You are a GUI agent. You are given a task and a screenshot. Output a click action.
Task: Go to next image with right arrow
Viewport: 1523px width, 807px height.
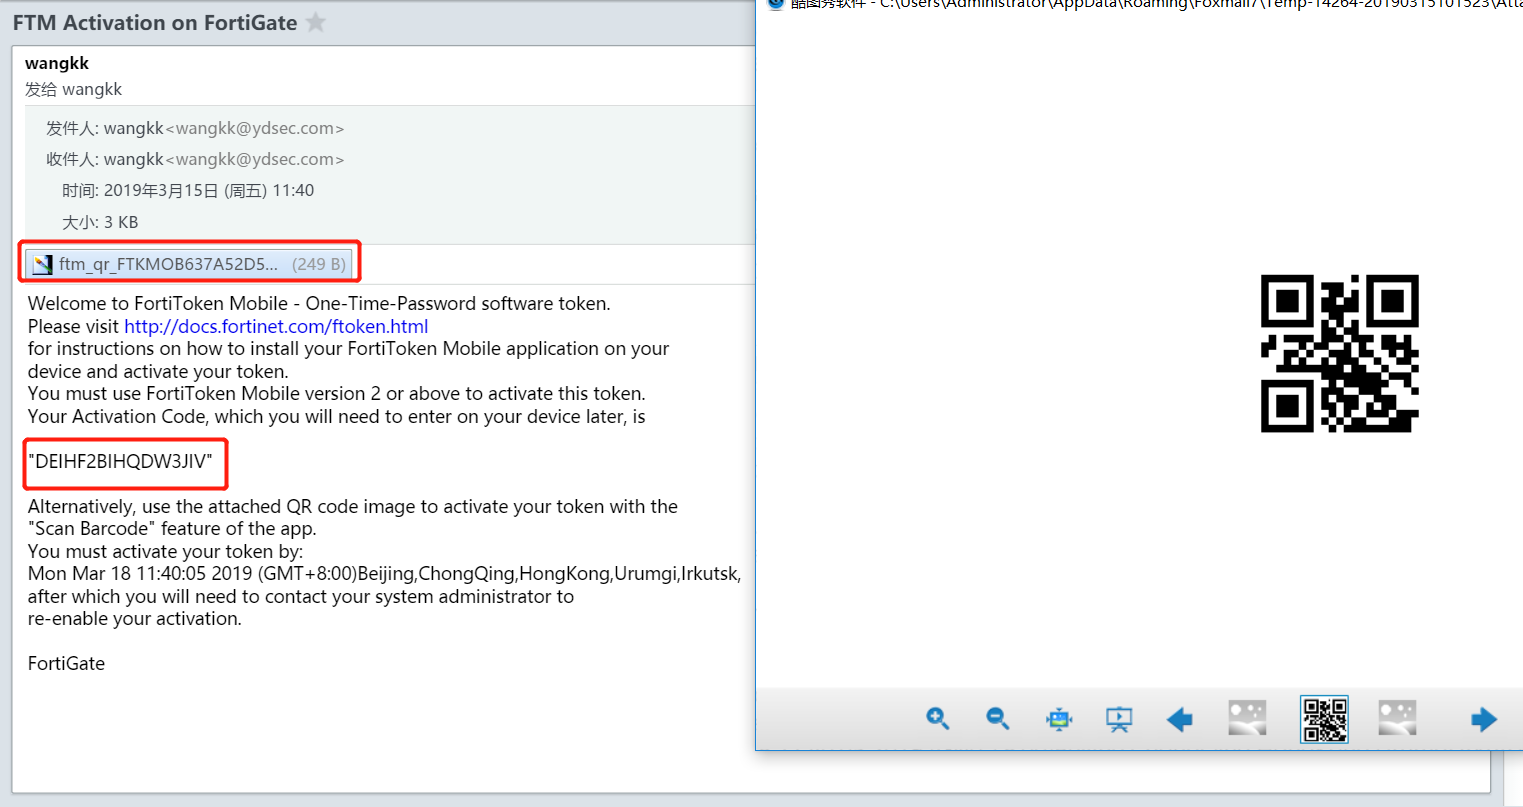click(x=1484, y=719)
